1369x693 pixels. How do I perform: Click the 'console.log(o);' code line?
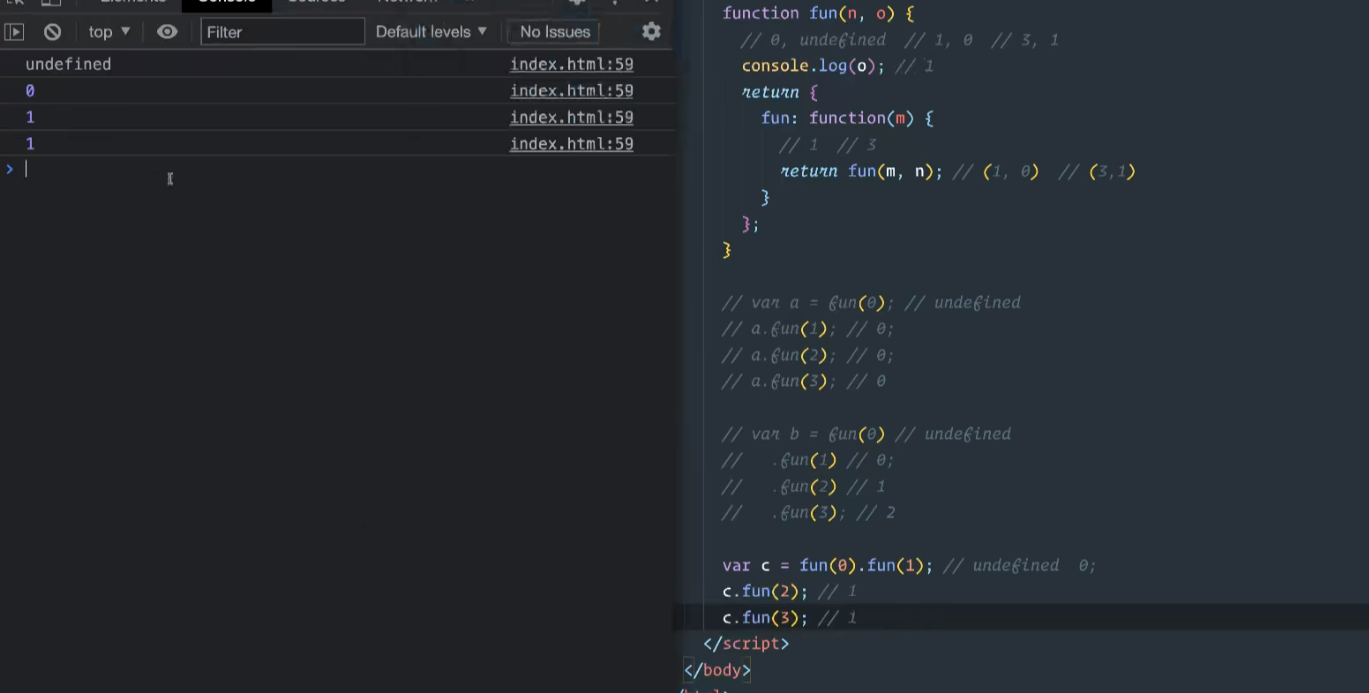(813, 66)
